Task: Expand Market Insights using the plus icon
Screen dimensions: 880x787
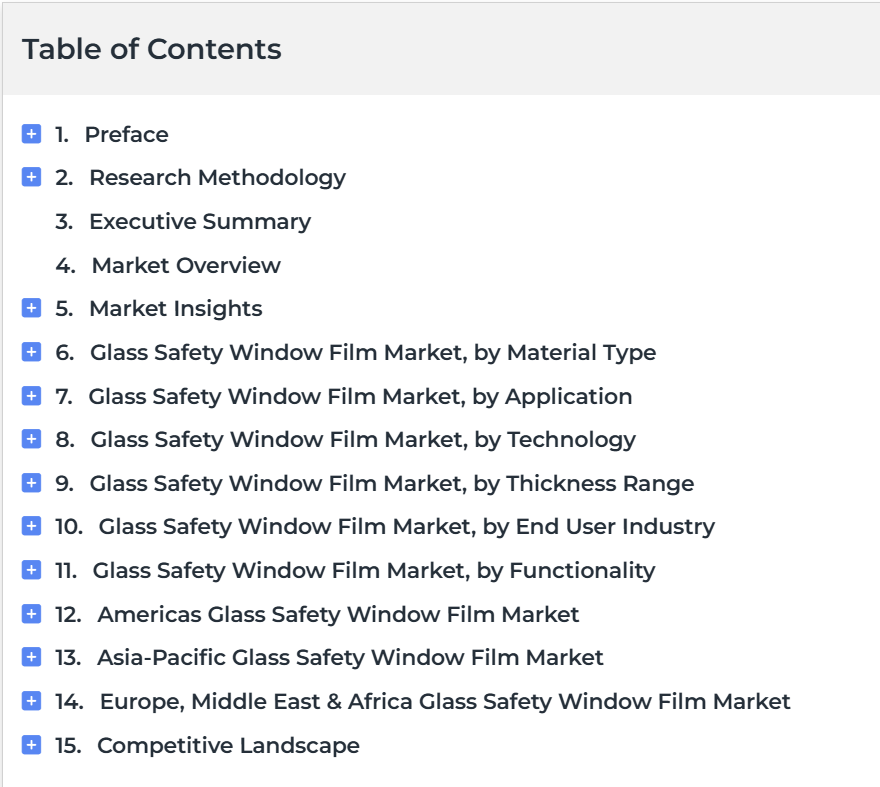Action: pyautogui.click(x=31, y=308)
